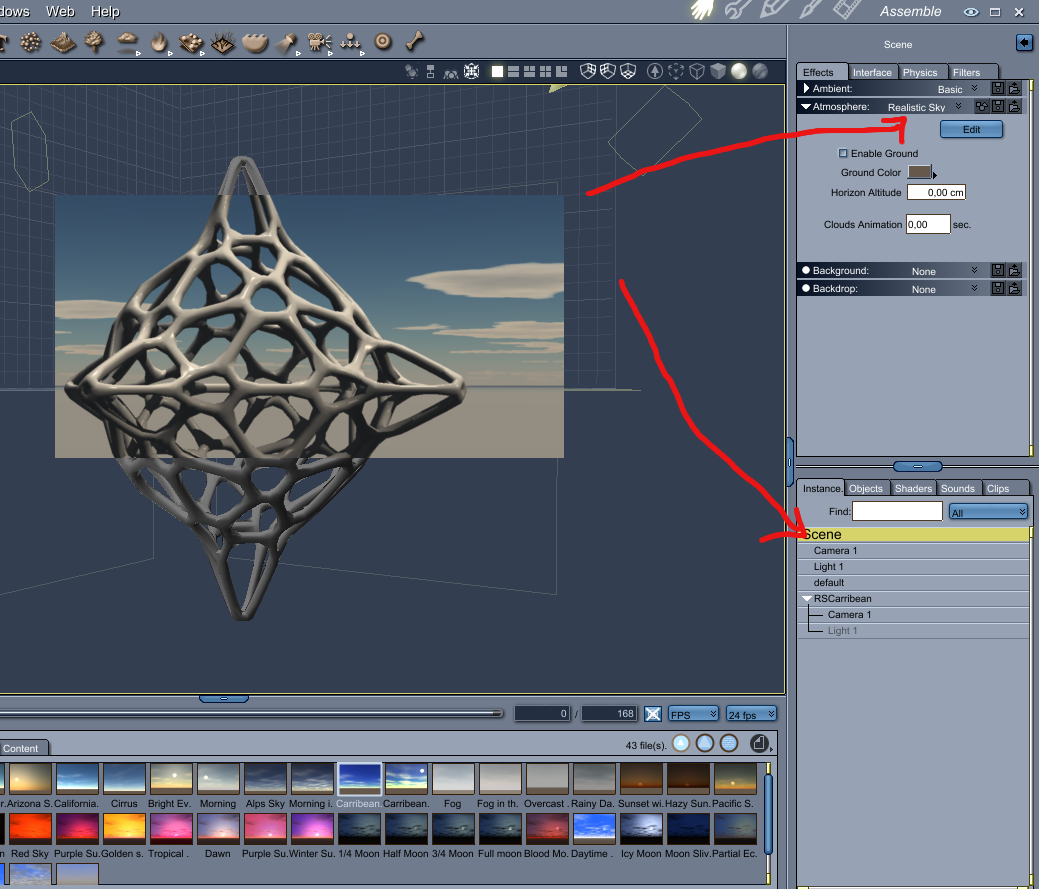
Task: Insert a particle emitter from the toolbar
Action: click(30, 42)
